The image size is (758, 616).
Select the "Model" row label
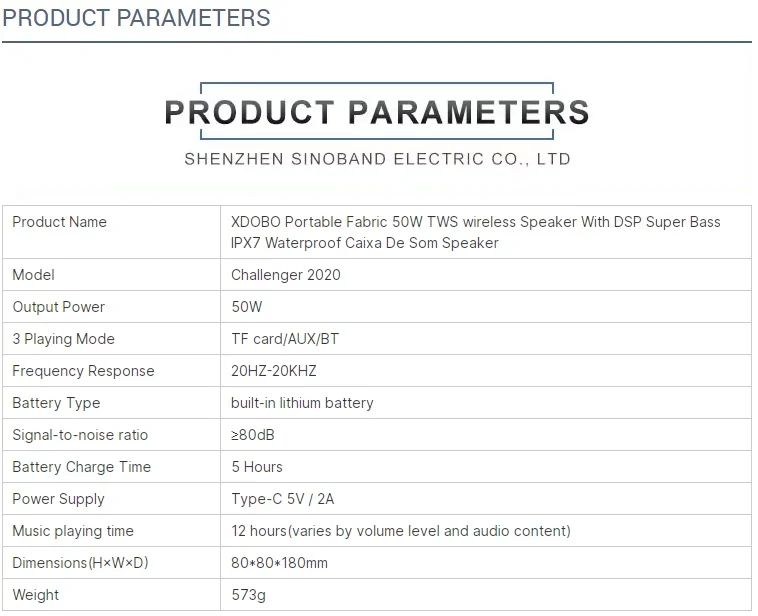33,275
